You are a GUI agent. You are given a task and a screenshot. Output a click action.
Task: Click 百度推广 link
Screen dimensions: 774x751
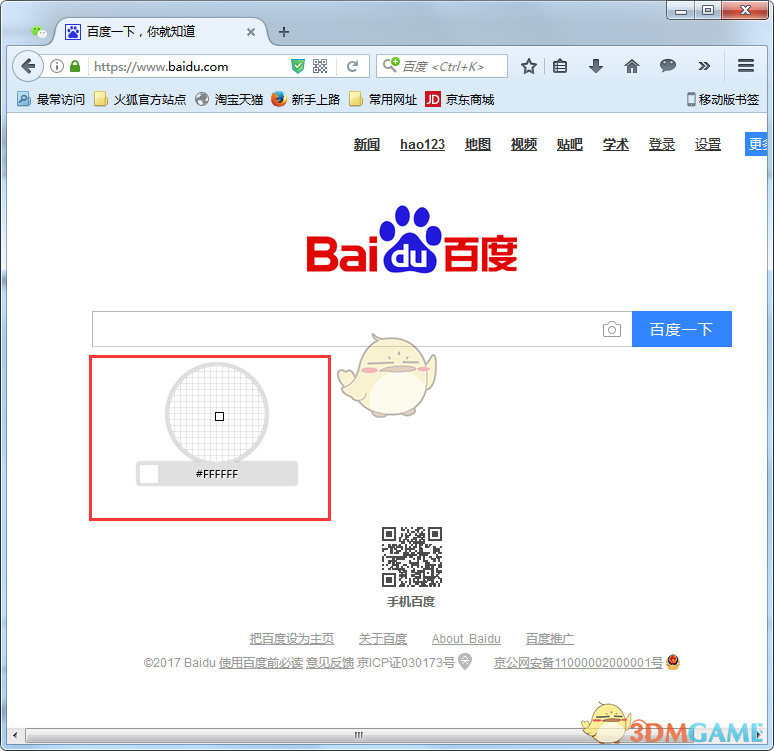tap(549, 639)
